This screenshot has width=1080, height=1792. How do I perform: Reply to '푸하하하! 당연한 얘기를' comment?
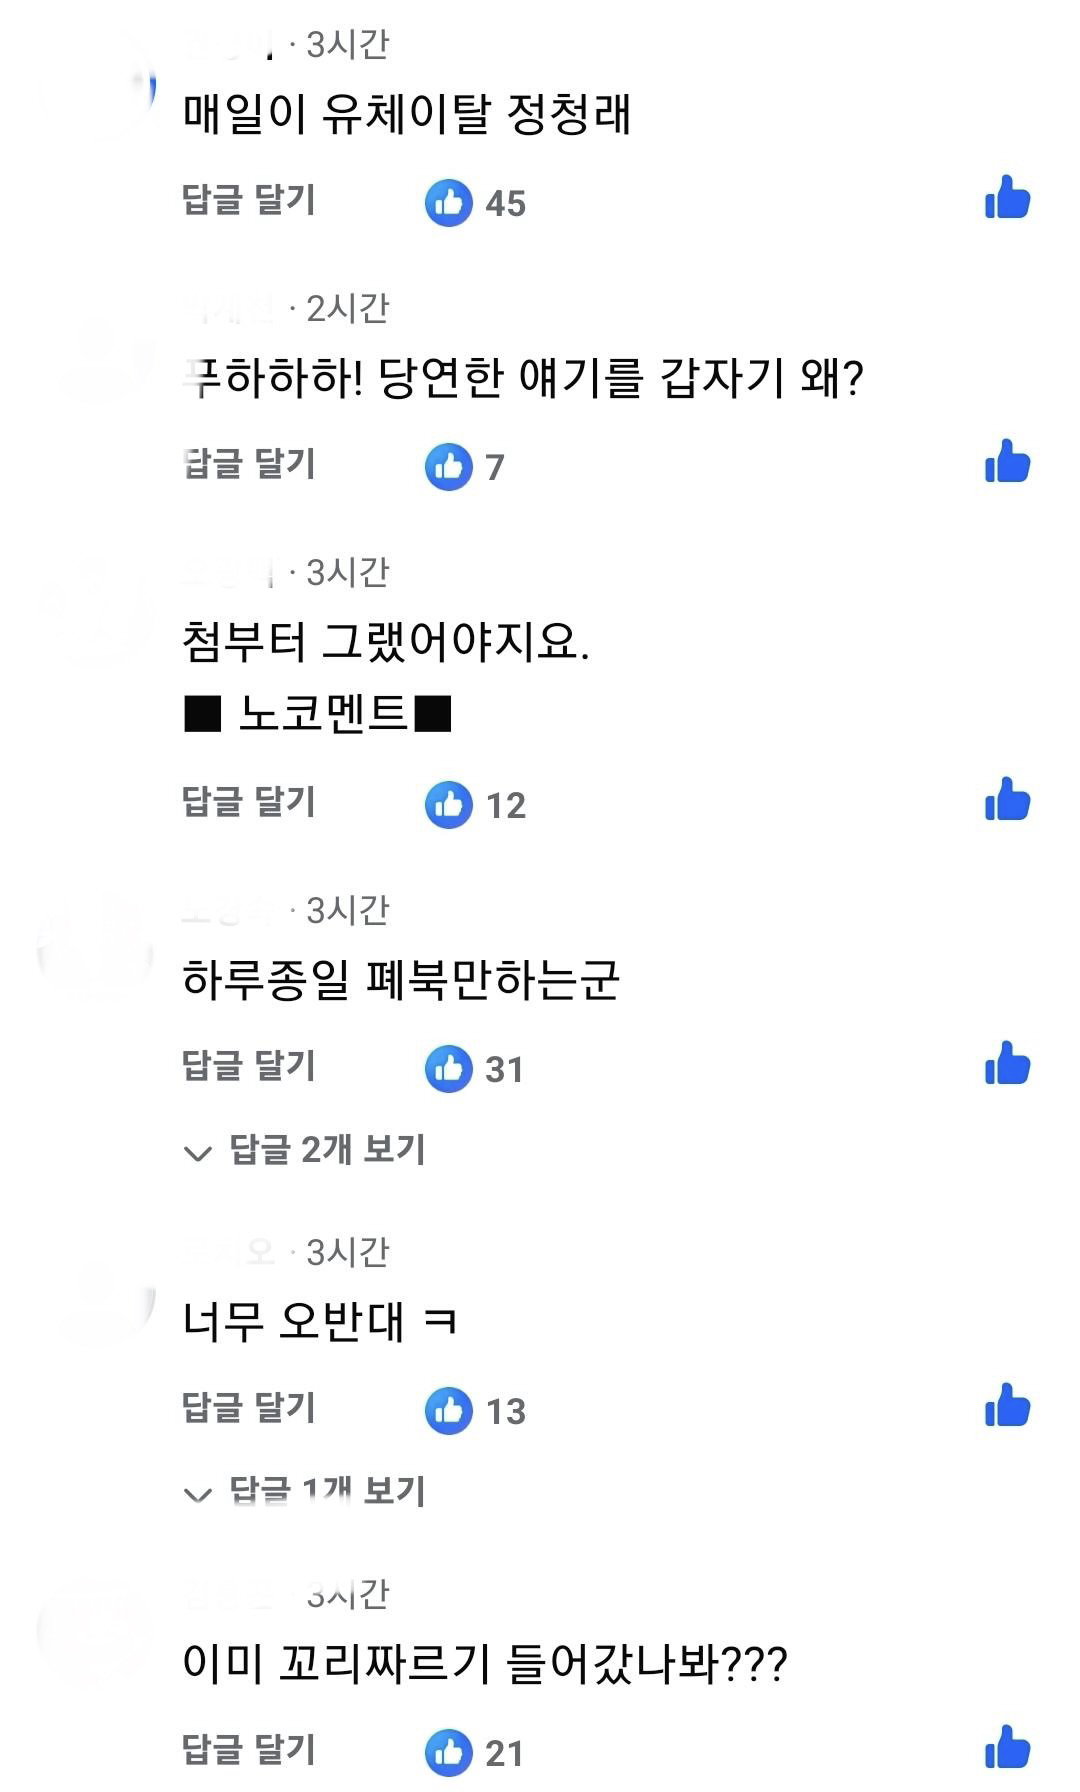tap(249, 463)
